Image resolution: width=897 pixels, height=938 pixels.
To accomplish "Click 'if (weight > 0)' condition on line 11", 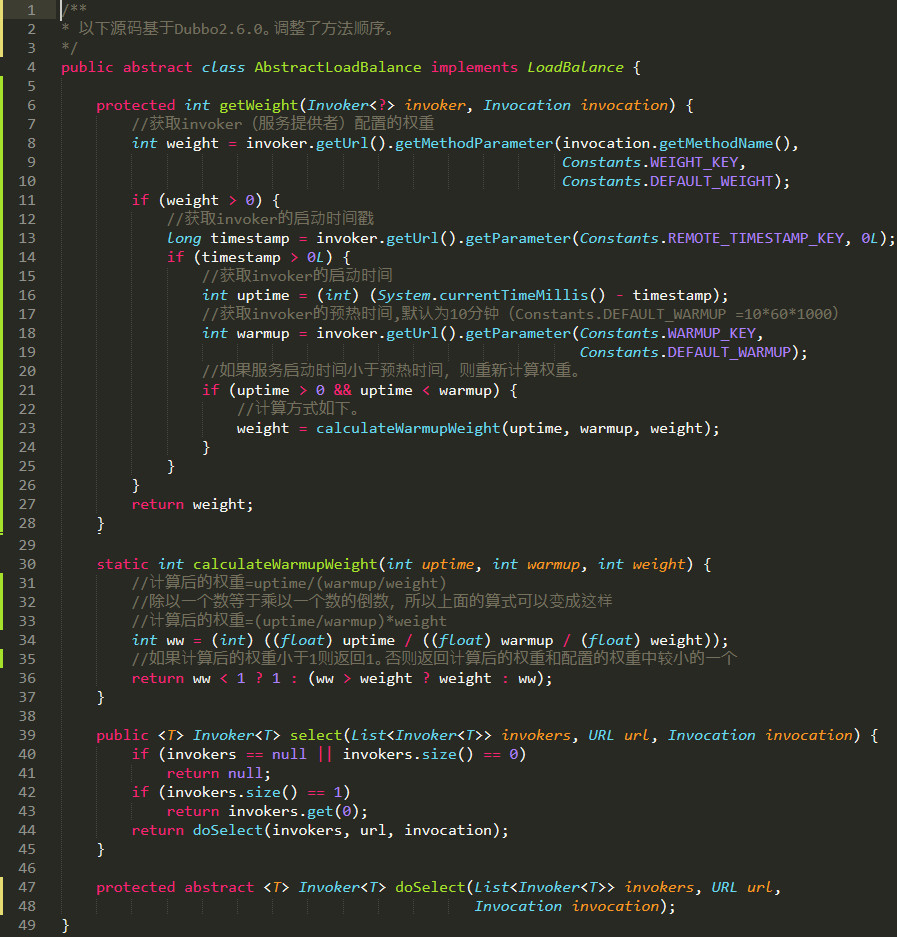I will 197,200.
